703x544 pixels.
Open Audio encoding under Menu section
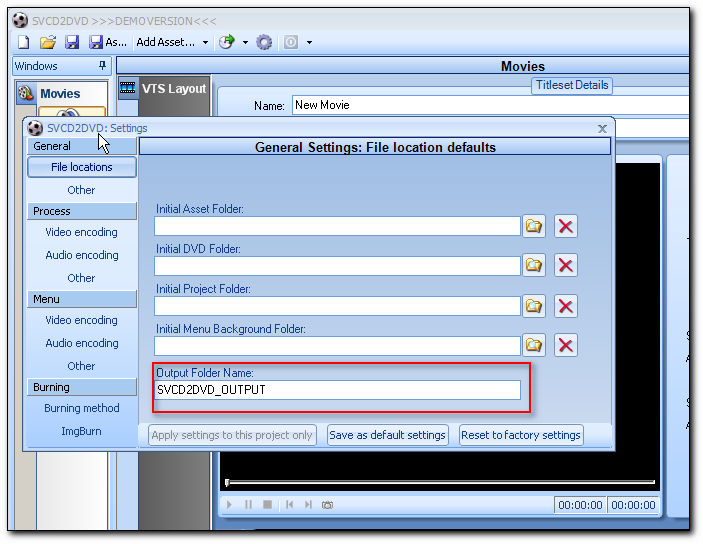coord(82,343)
